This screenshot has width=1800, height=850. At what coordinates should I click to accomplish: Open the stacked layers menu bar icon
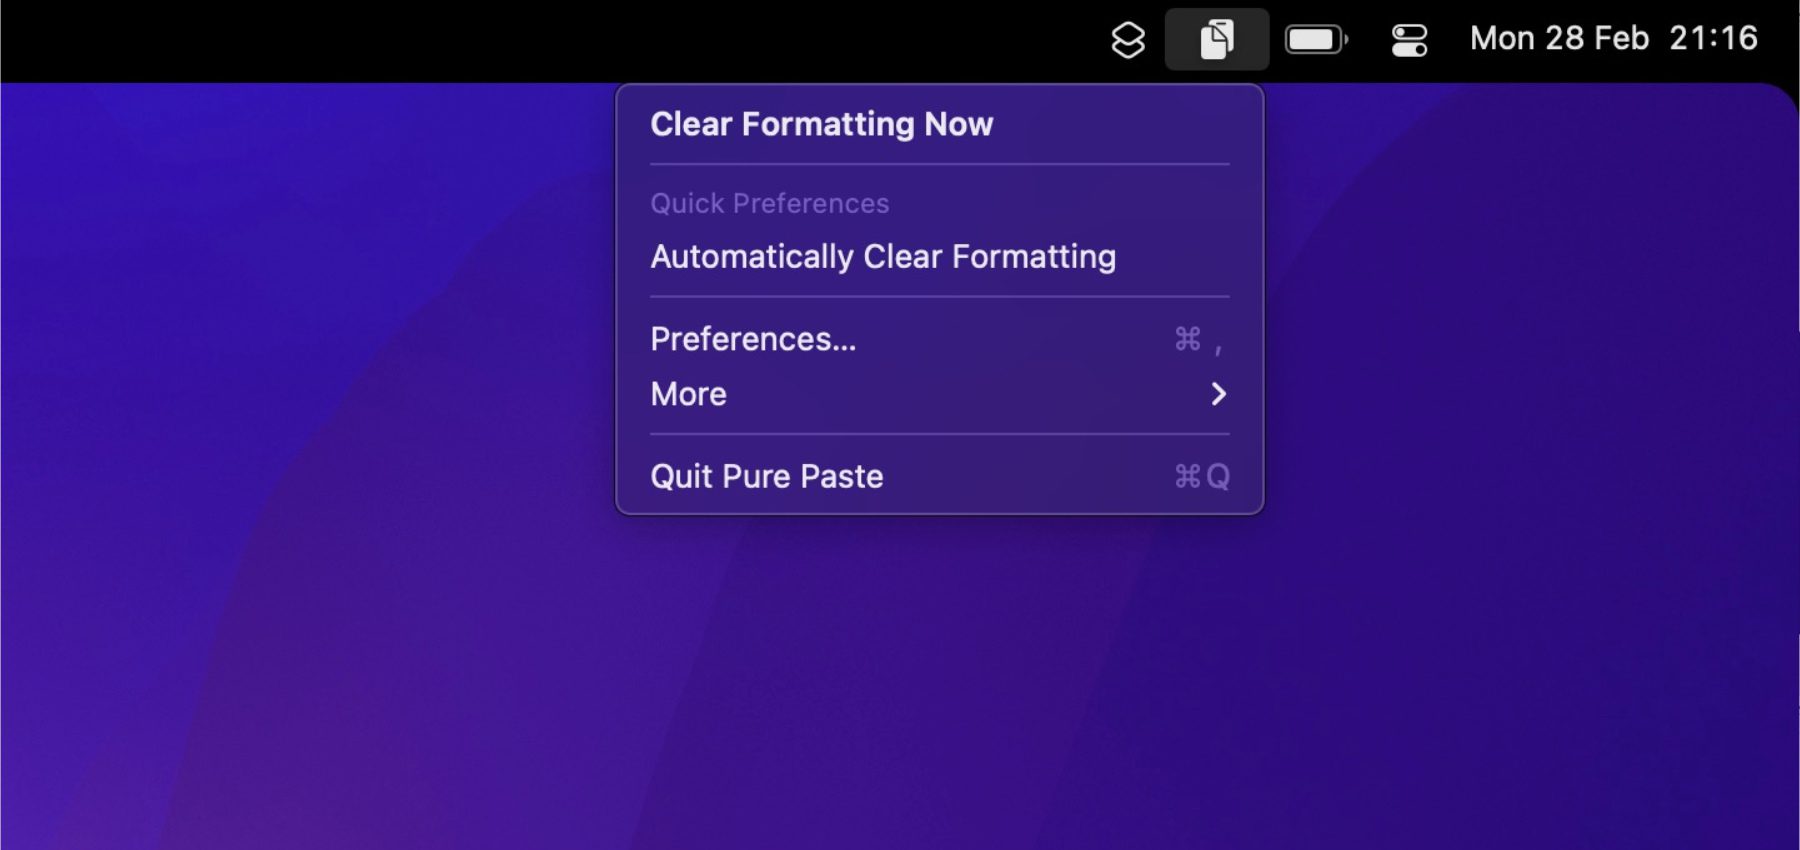tap(1128, 40)
